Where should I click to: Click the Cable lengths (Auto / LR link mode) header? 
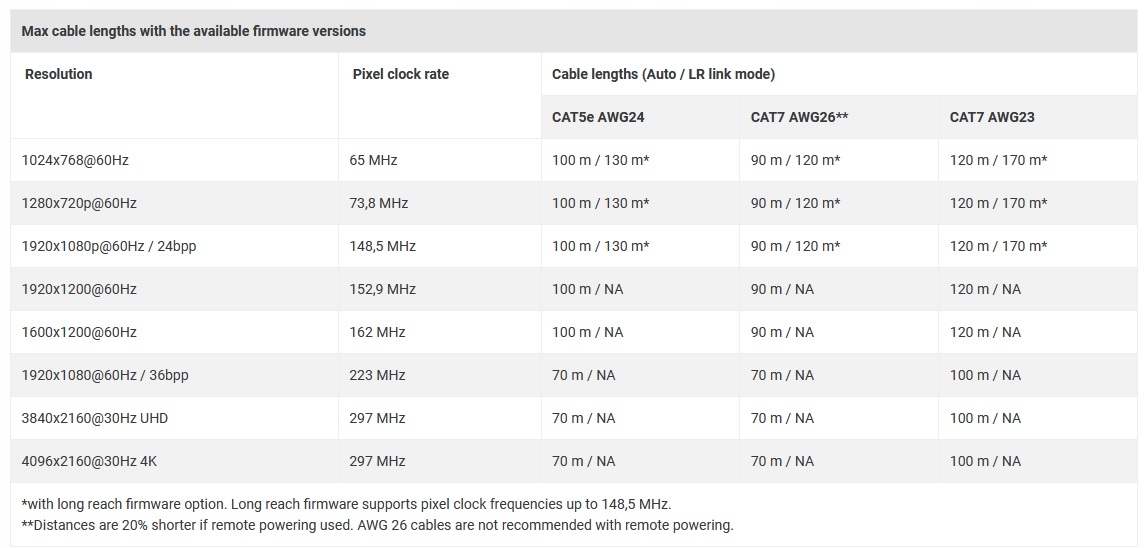[663, 74]
